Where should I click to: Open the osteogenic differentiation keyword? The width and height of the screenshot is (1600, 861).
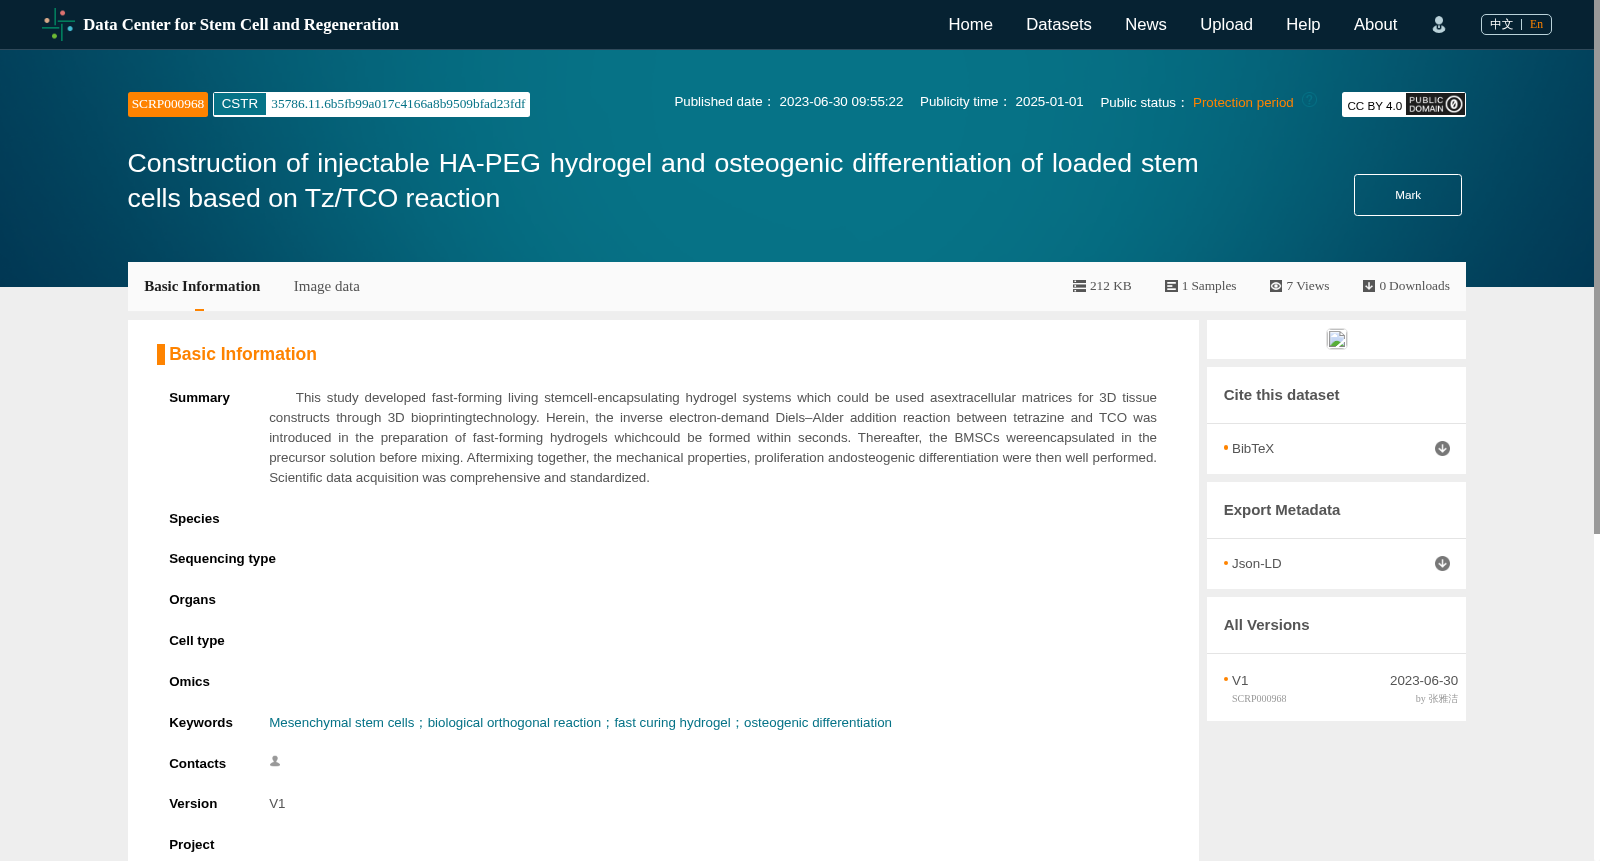pos(818,723)
